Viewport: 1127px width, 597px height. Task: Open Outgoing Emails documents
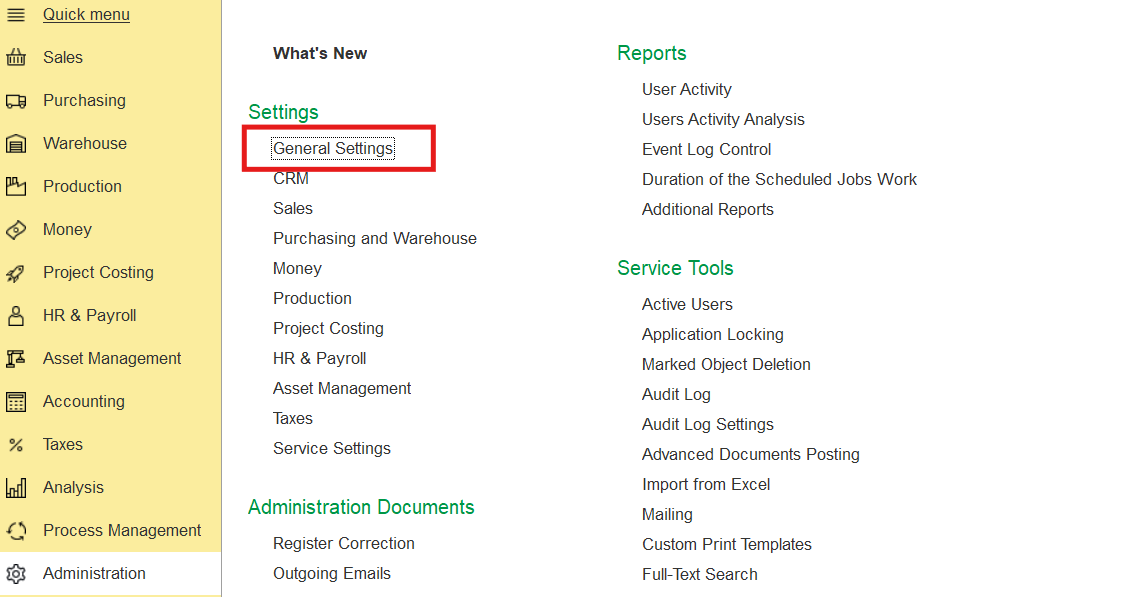click(x=331, y=574)
